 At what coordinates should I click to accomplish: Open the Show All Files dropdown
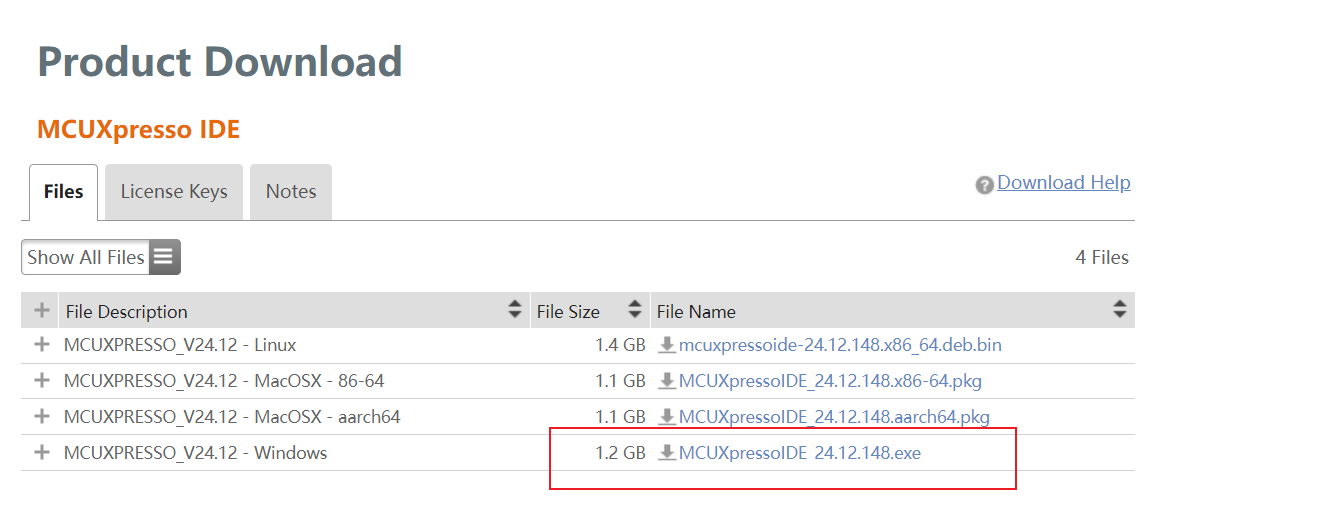coord(101,257)
